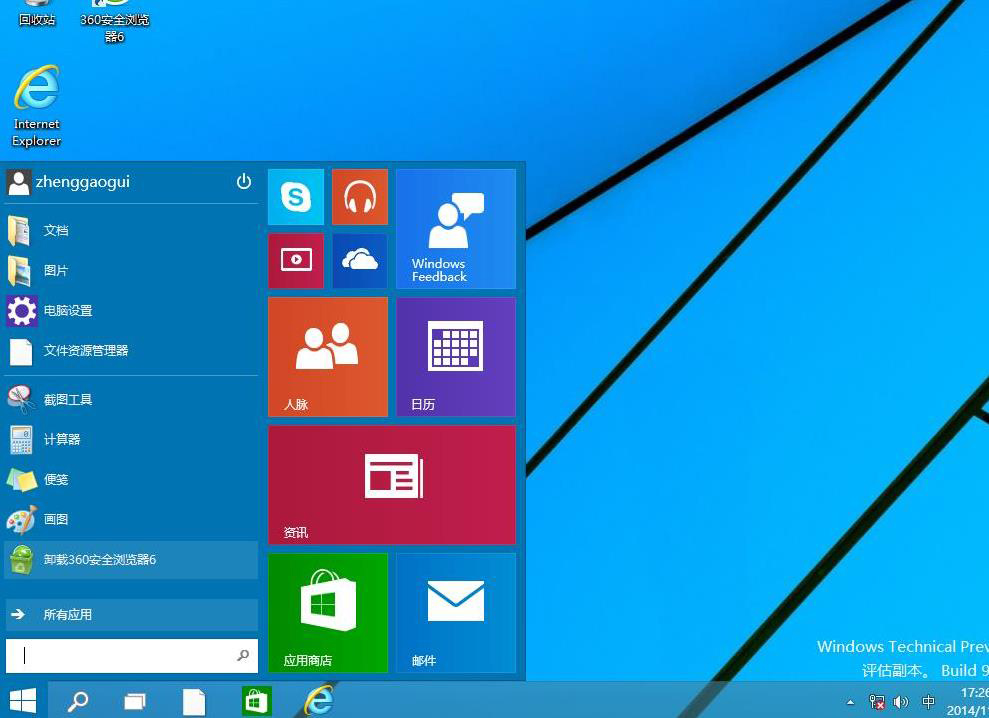989x718 pixels.
Task: Open Task View on taskbar
Action: 134,701
